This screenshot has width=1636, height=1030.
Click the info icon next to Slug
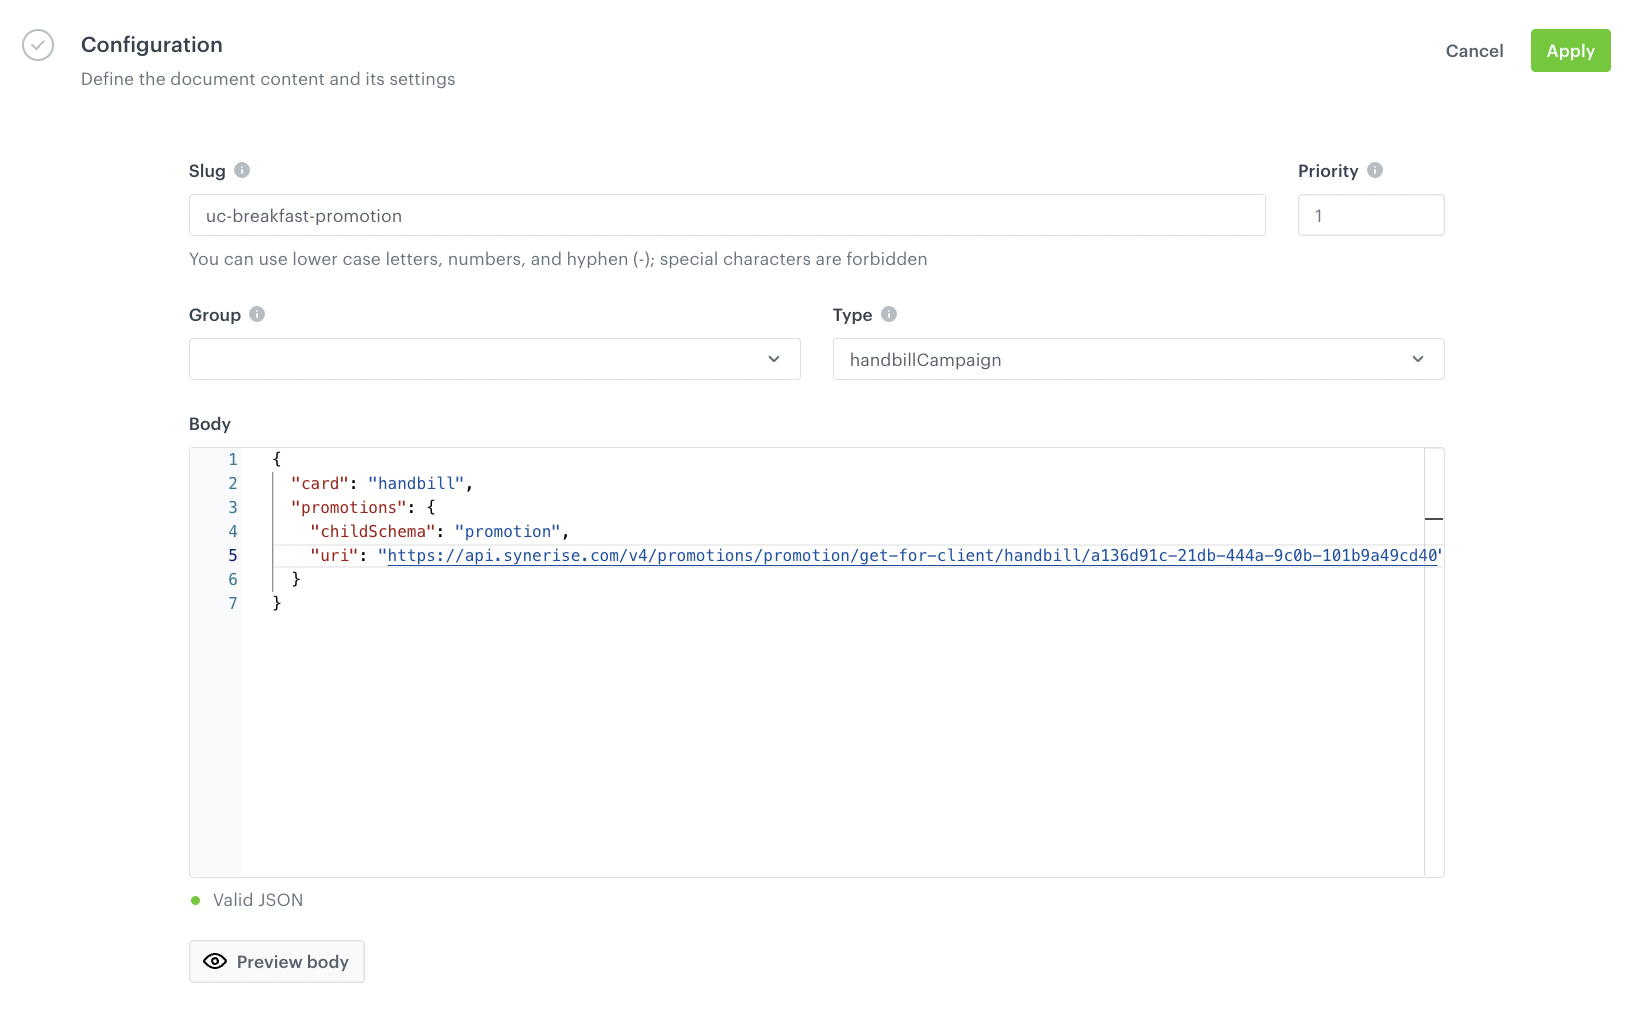tap(242, 170)
